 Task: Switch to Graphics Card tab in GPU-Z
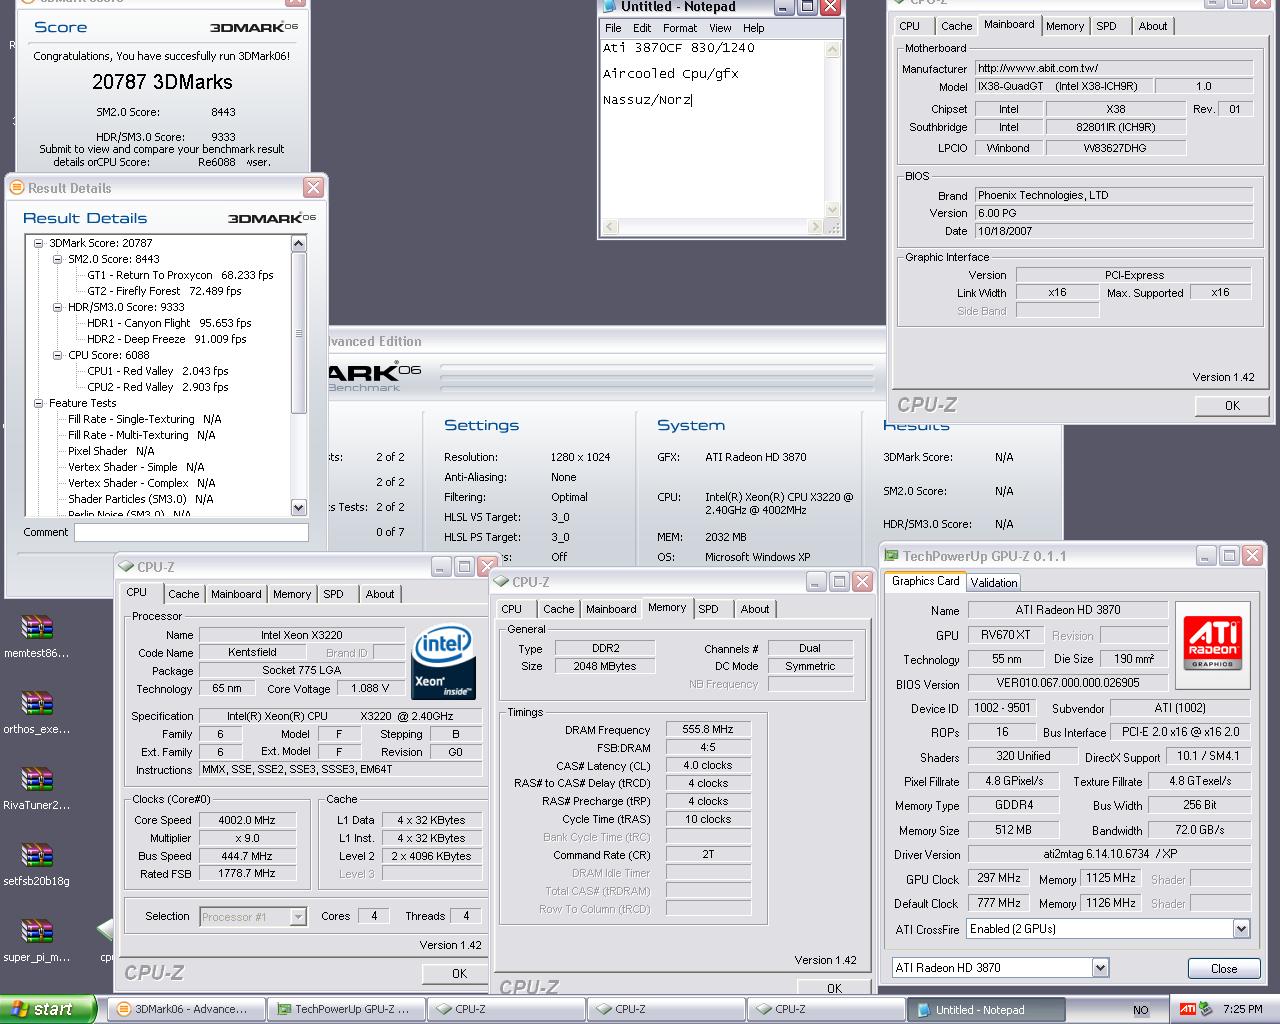(x=925, y=581)
